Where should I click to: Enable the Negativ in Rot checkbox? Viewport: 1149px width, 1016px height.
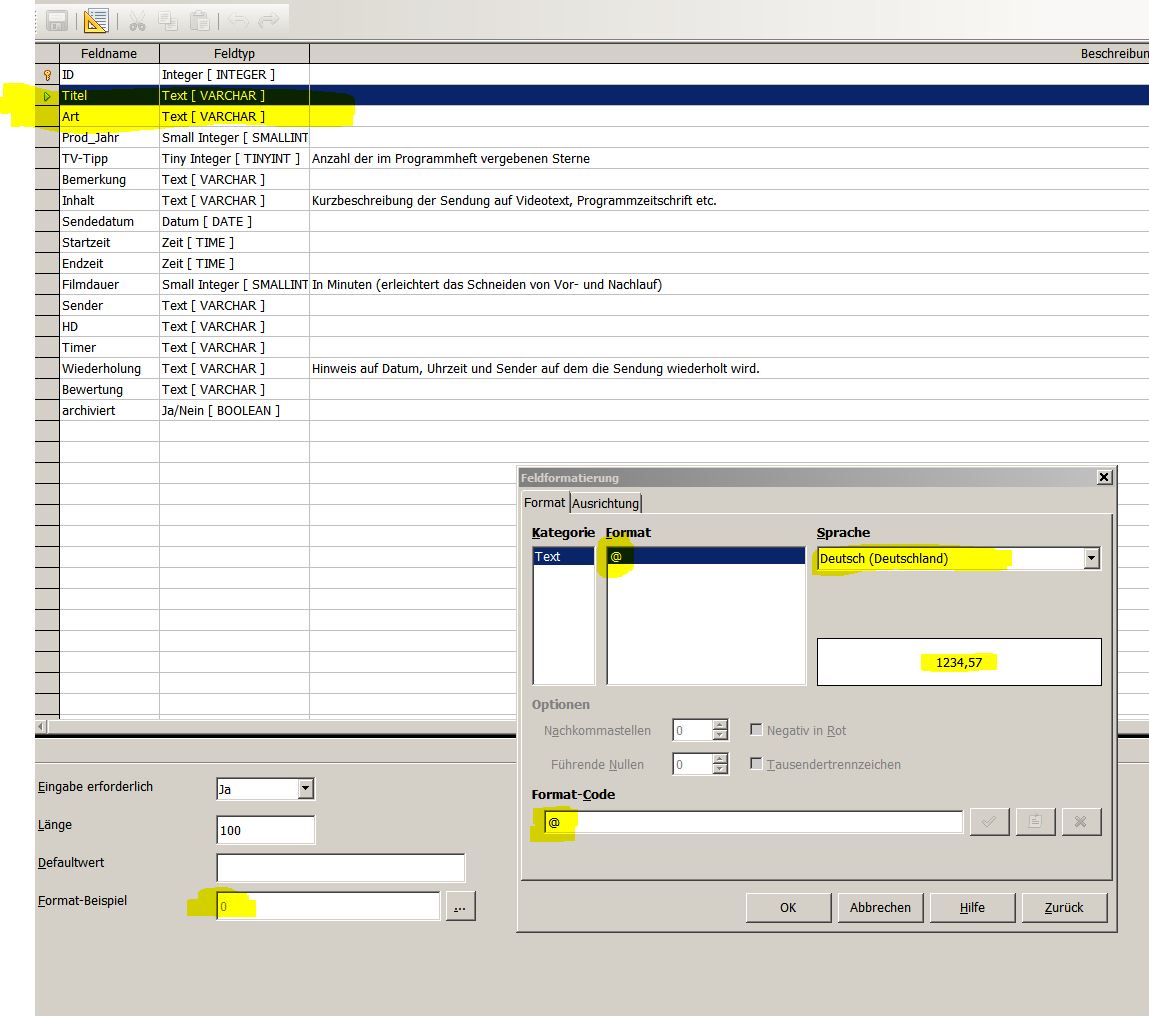click(x=756, y=729)
